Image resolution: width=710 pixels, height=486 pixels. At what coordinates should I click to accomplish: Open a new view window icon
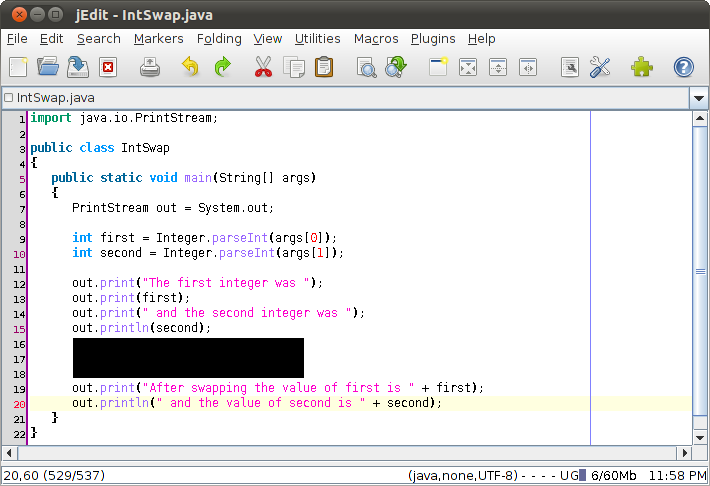pyautogui.click(x=438, y=67)
